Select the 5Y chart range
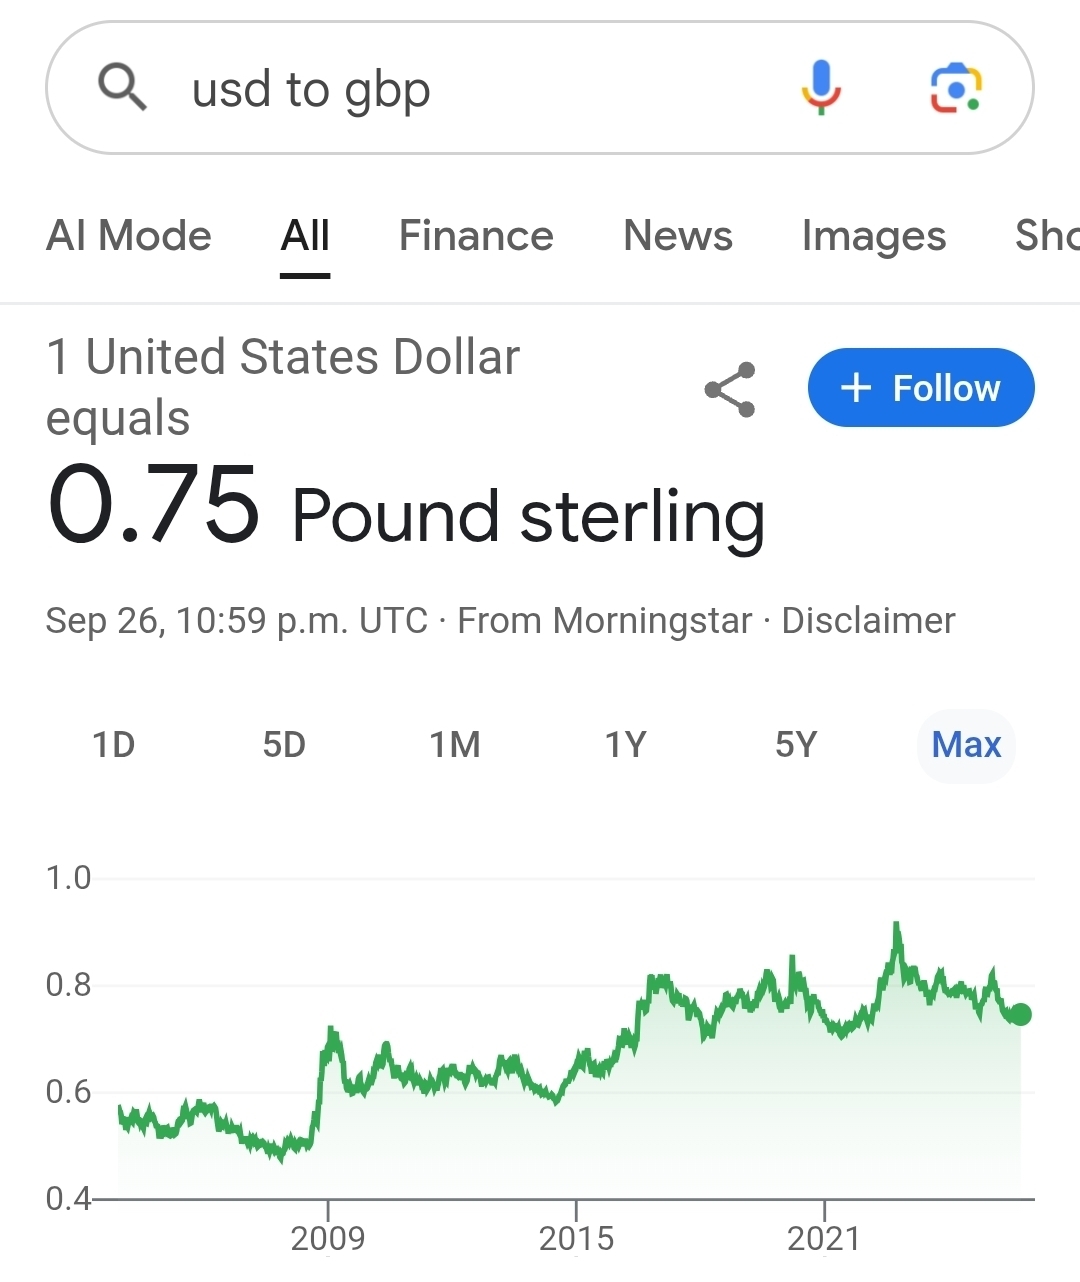This screenshot has width=1080, height=1282. pos(796,745)
